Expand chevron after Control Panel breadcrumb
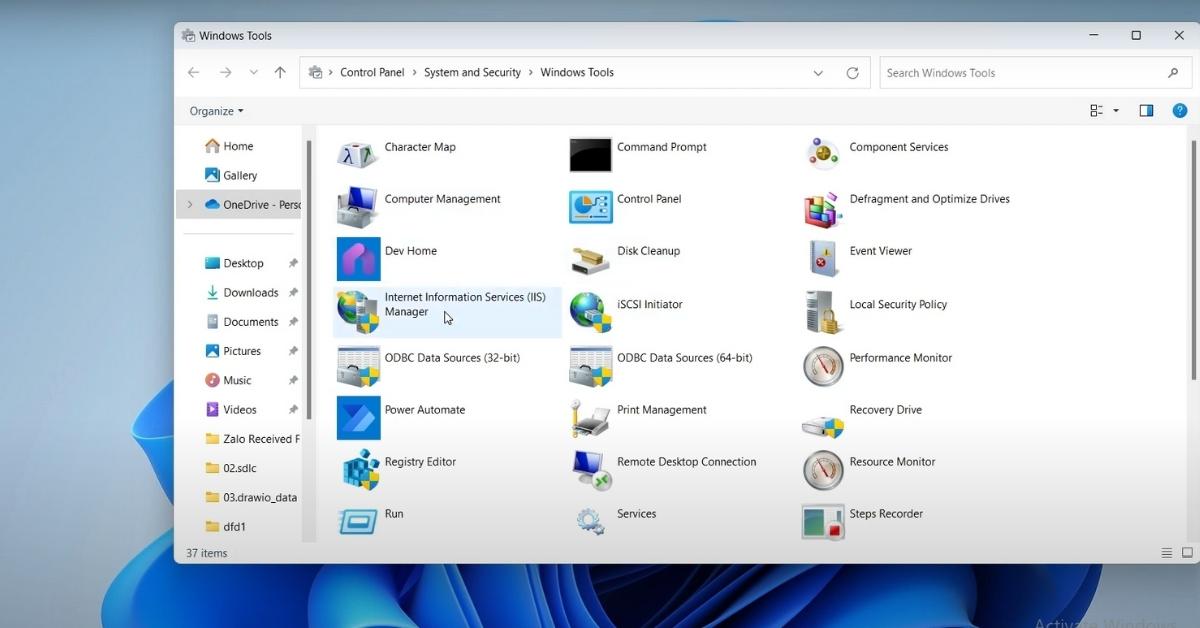The height and width of the screenshot is (628, 1200). click(x=414, y=72)
